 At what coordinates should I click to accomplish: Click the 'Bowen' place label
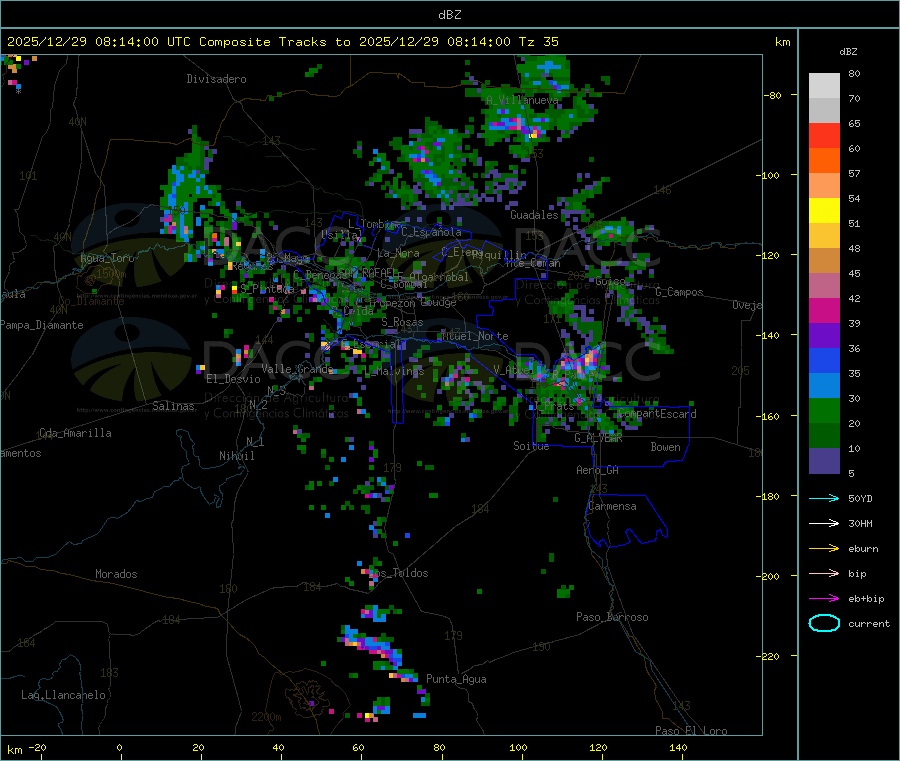click(x=666, y=447)
